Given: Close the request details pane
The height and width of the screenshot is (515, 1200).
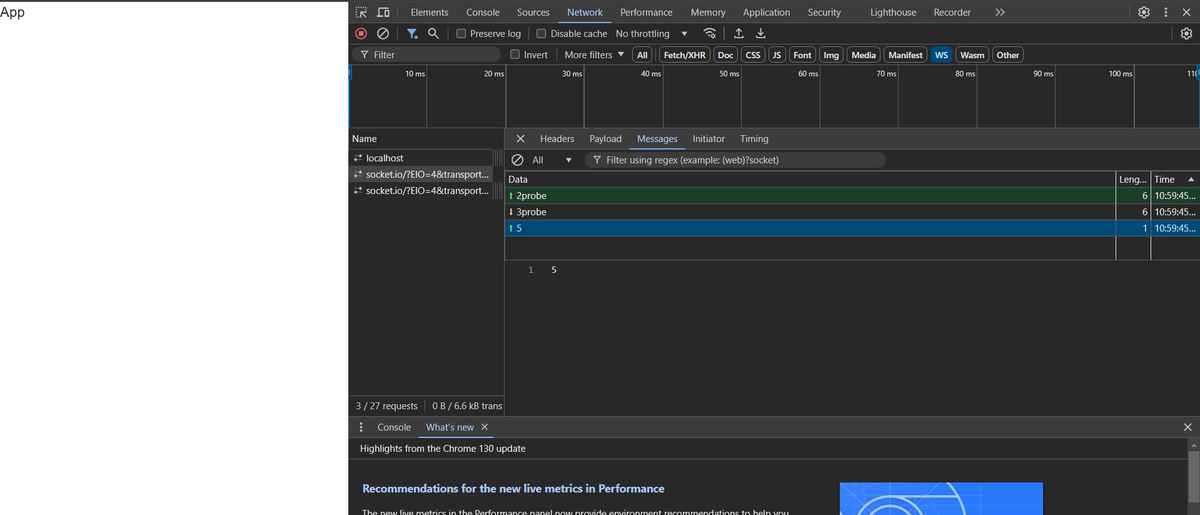Looking at the screenshot, I should [x=520, y=139].
